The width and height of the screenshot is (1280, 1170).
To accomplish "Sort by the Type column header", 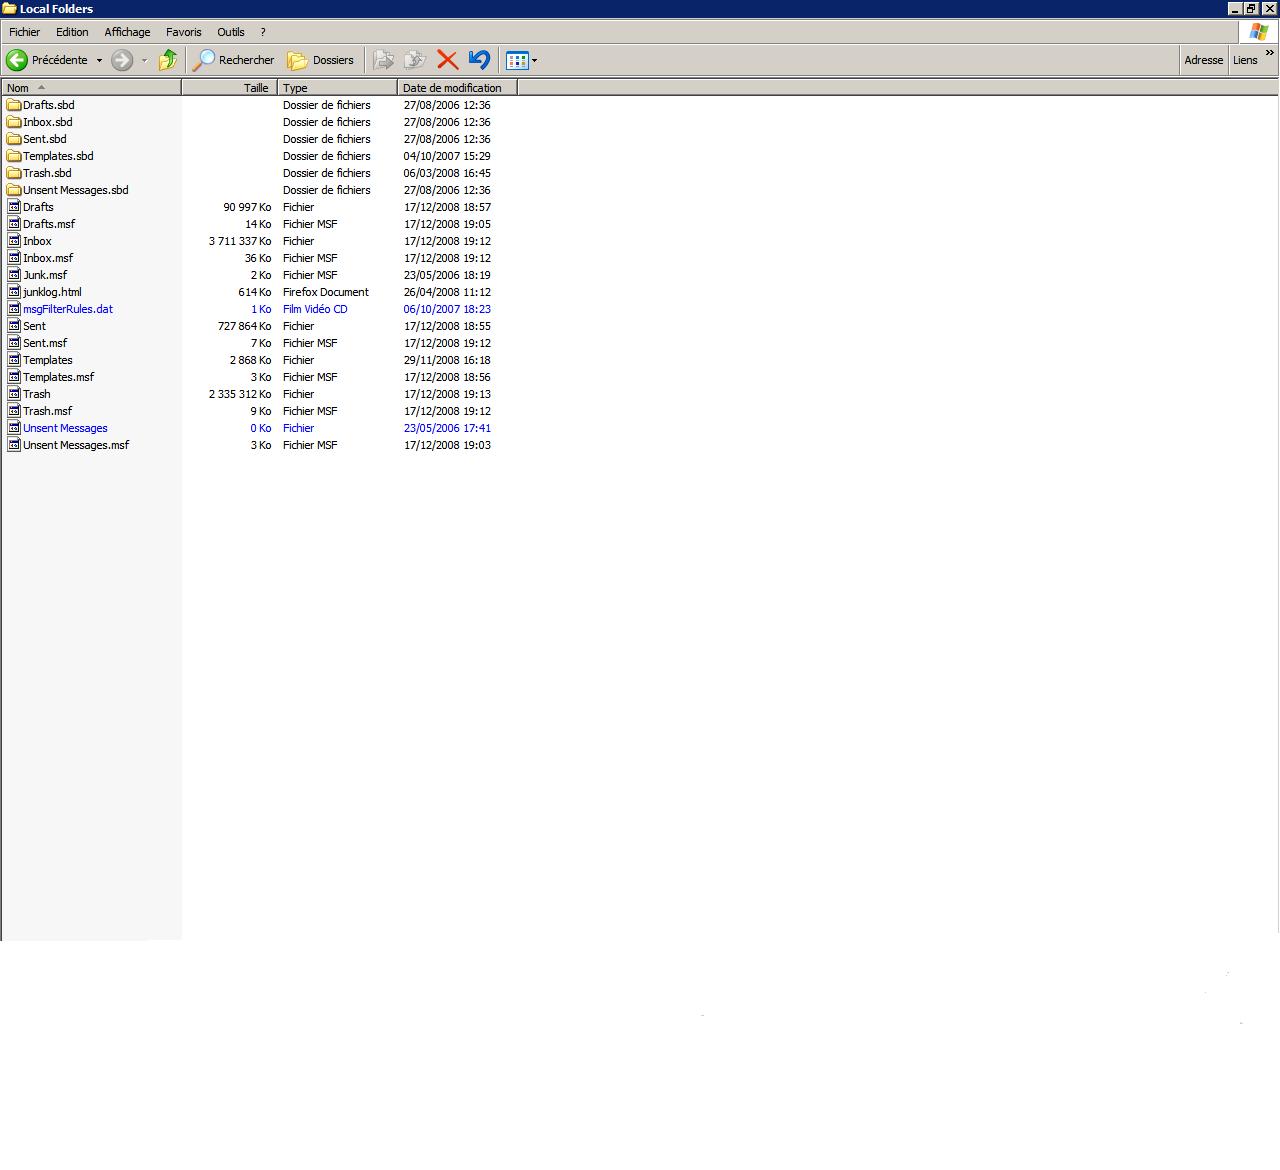I will click(337, 88).
